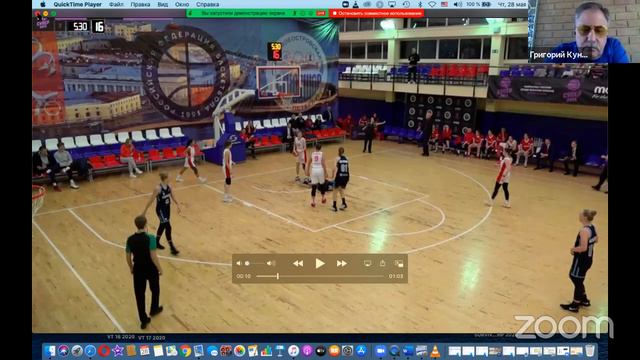Open Opera from the Dock
The height and width of the screenshot is (360, 640).
(104, 351)
